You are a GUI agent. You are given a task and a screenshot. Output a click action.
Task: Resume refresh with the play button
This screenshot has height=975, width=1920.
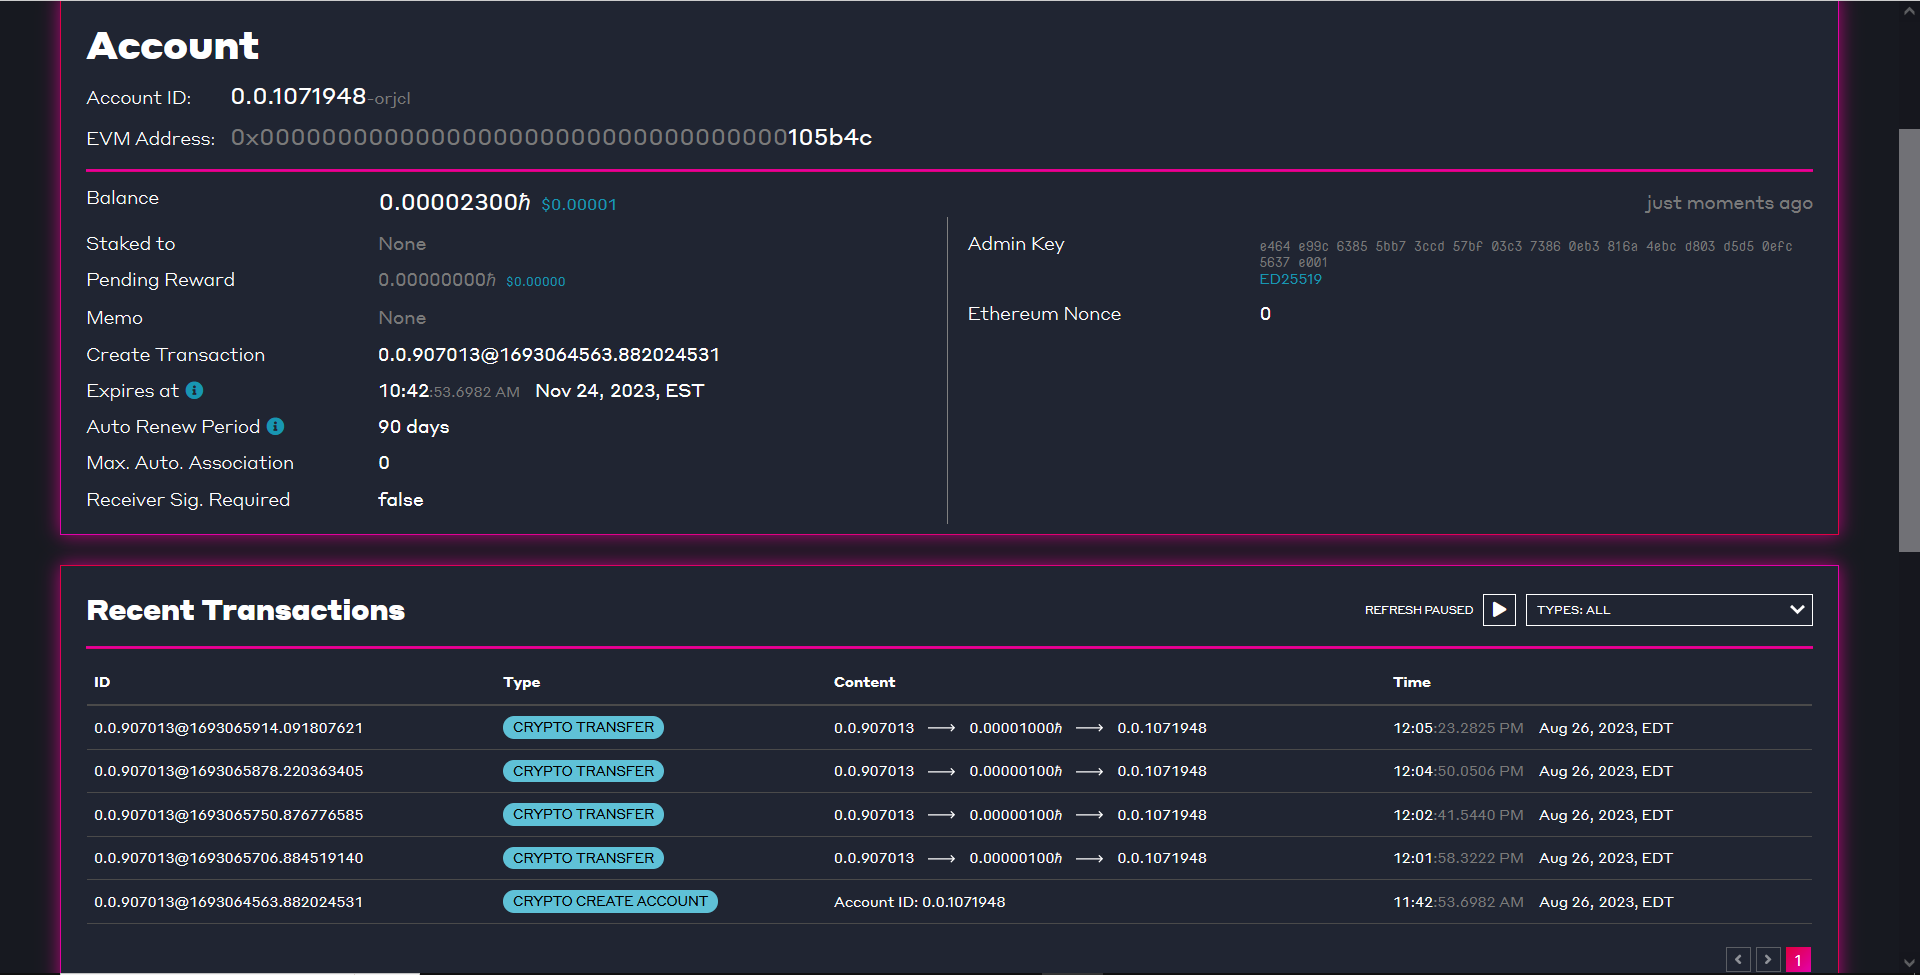click(x=1499, y=610)
